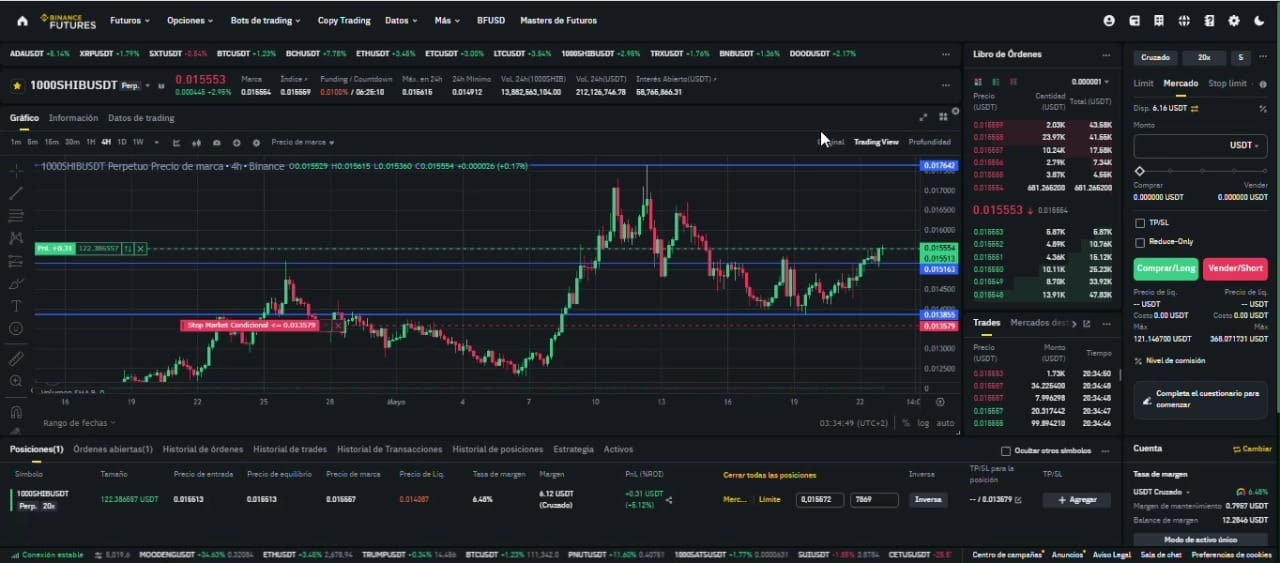Open the 20x leverage button

point(1204,58)
